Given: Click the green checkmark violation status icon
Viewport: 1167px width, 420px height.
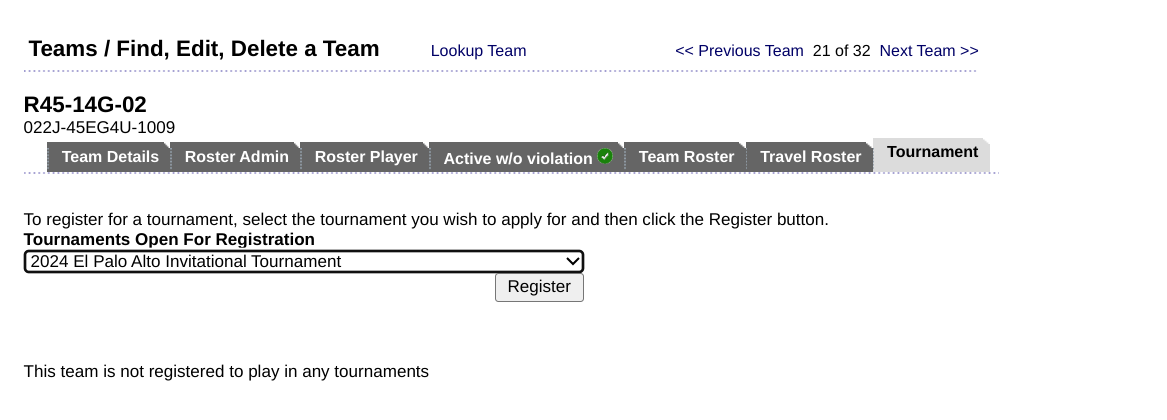Looking at the screenshot, I should [x=605, y=157].
